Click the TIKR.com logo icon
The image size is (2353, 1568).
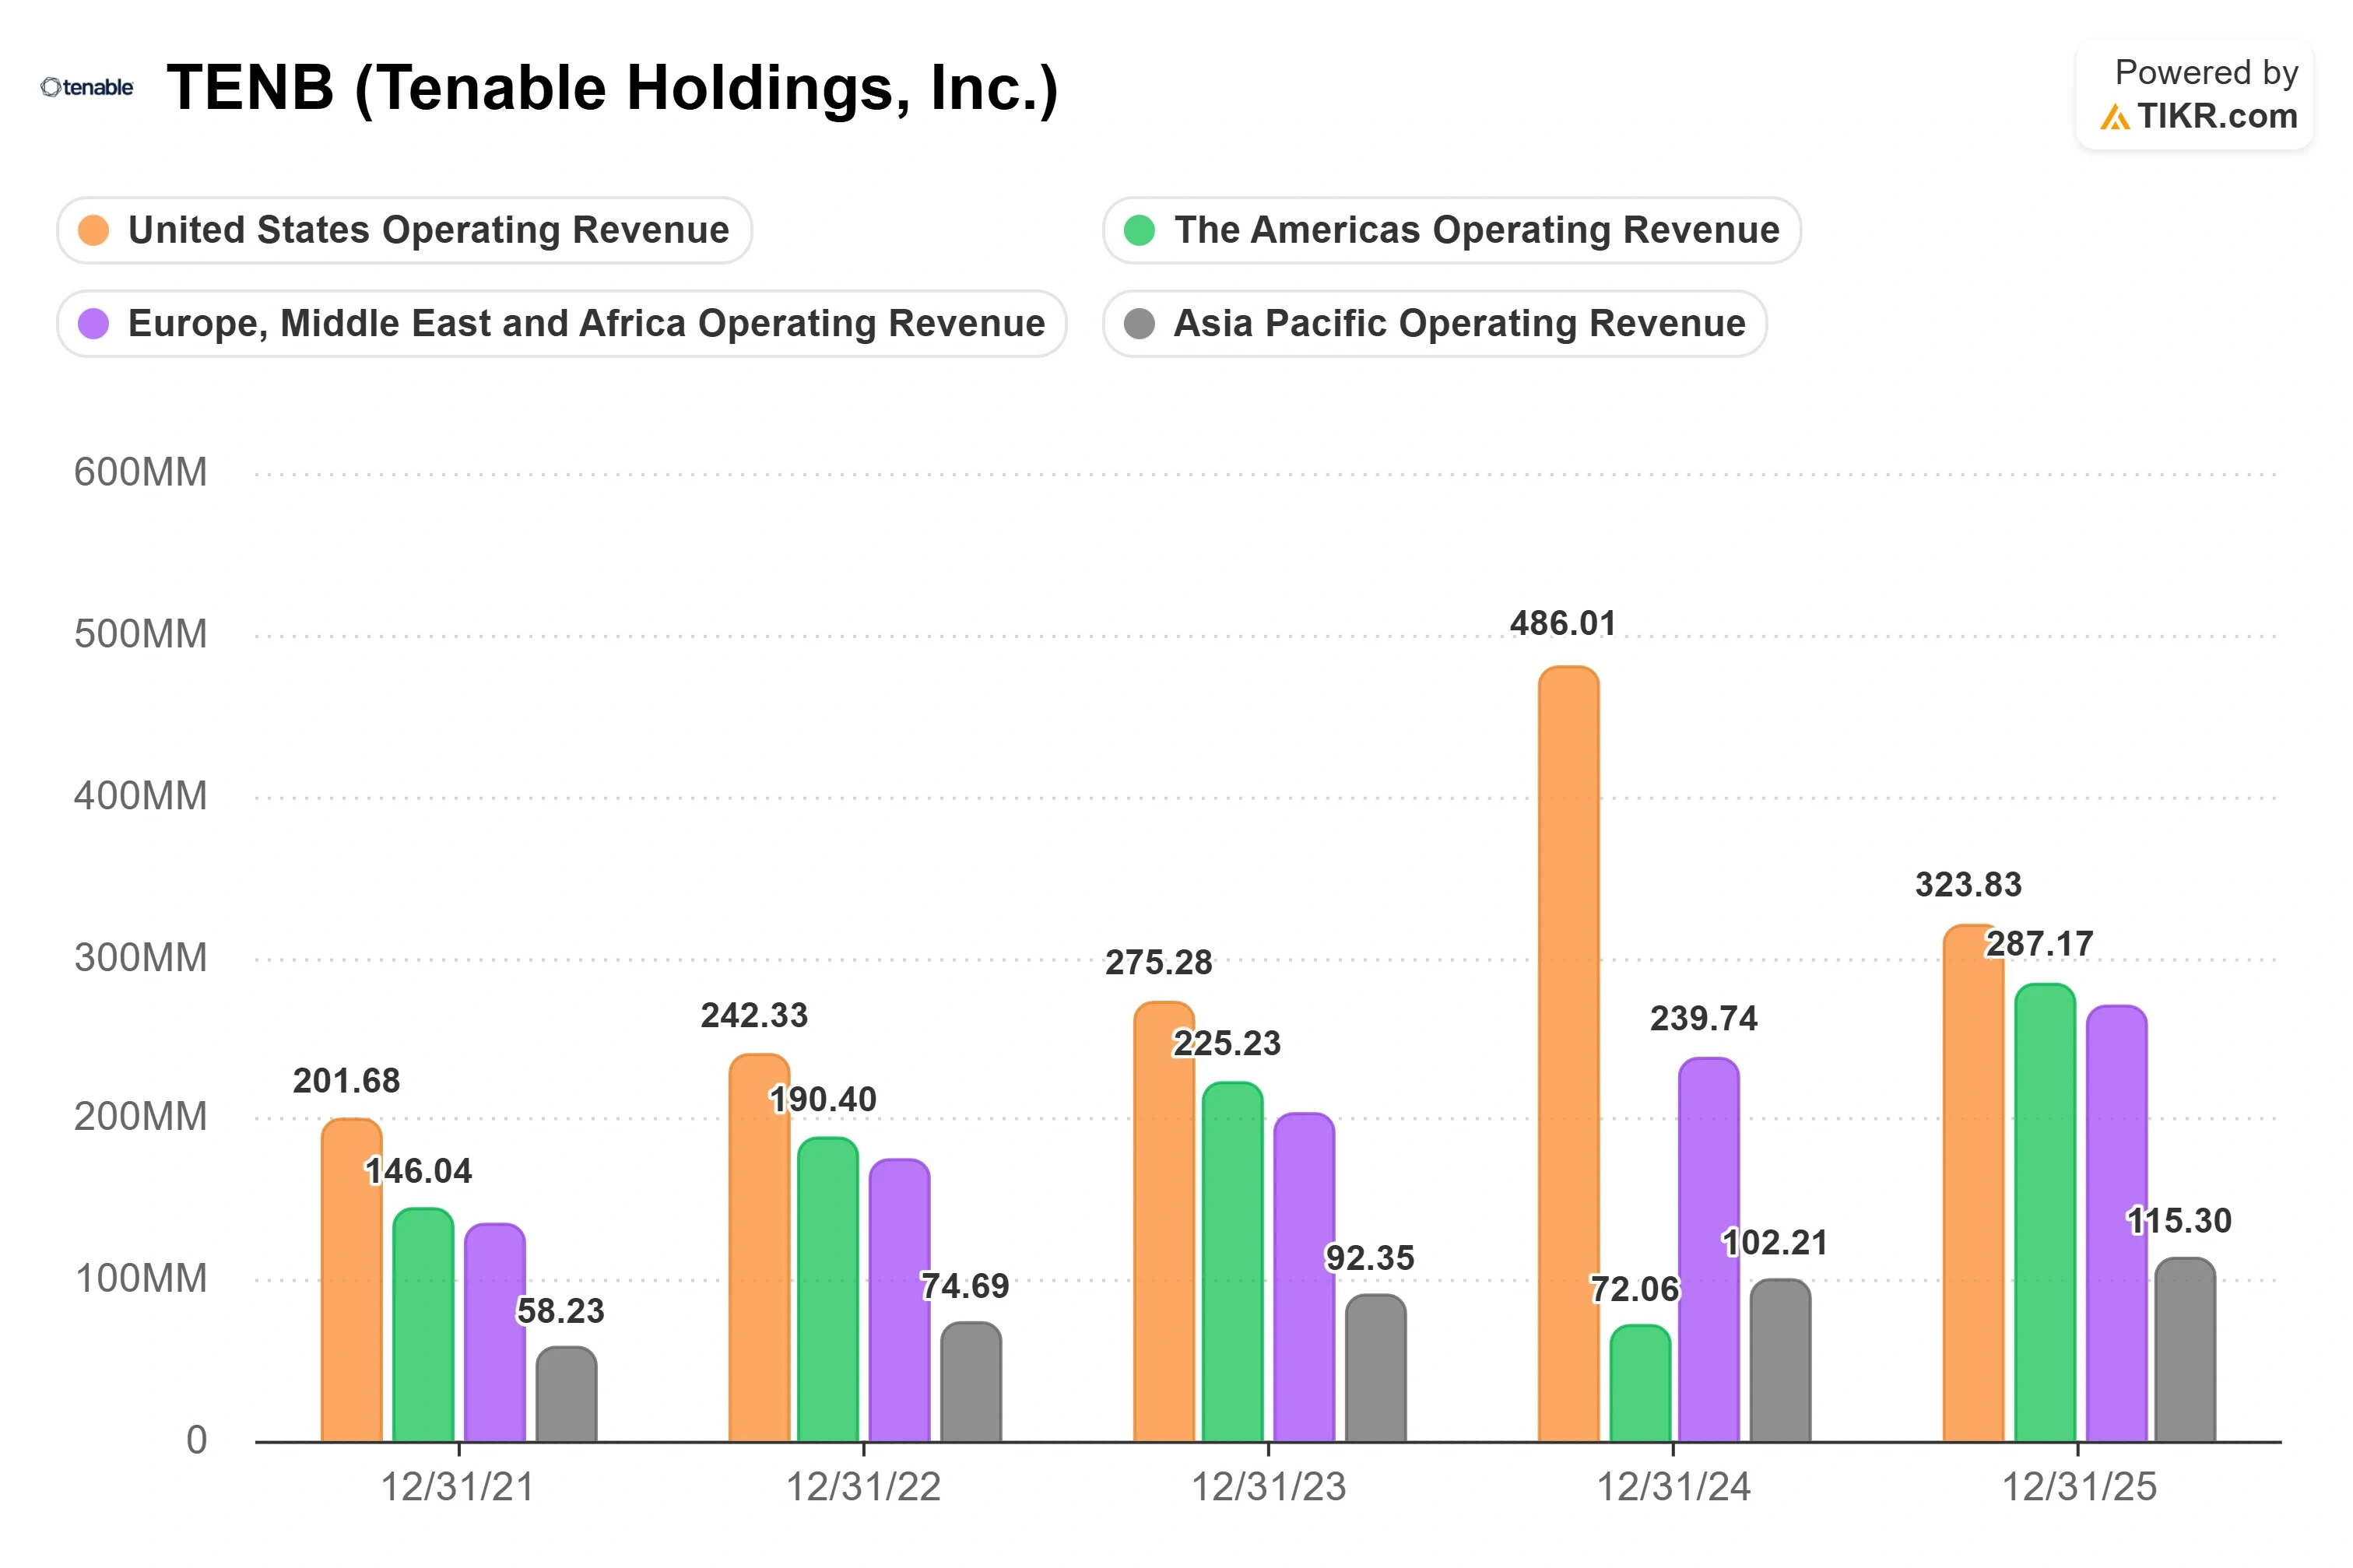(x=2113, y=117)
